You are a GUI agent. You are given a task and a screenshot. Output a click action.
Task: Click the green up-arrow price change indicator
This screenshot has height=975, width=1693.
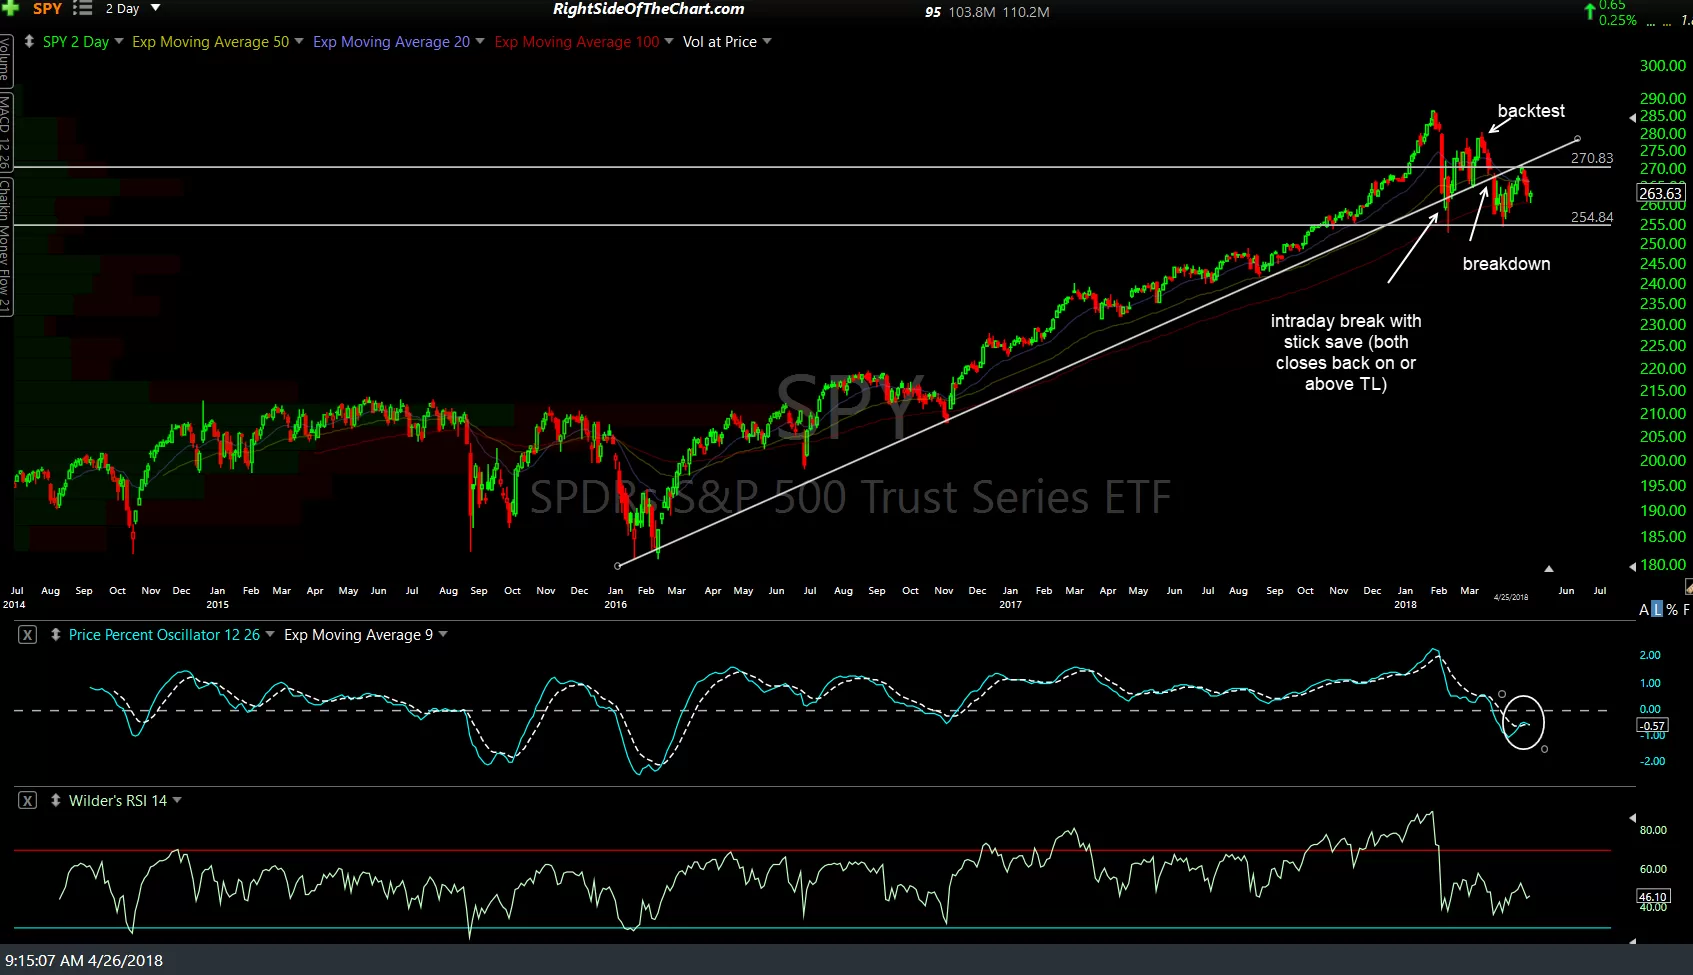pyautogui.click(x=1590, y=11)
